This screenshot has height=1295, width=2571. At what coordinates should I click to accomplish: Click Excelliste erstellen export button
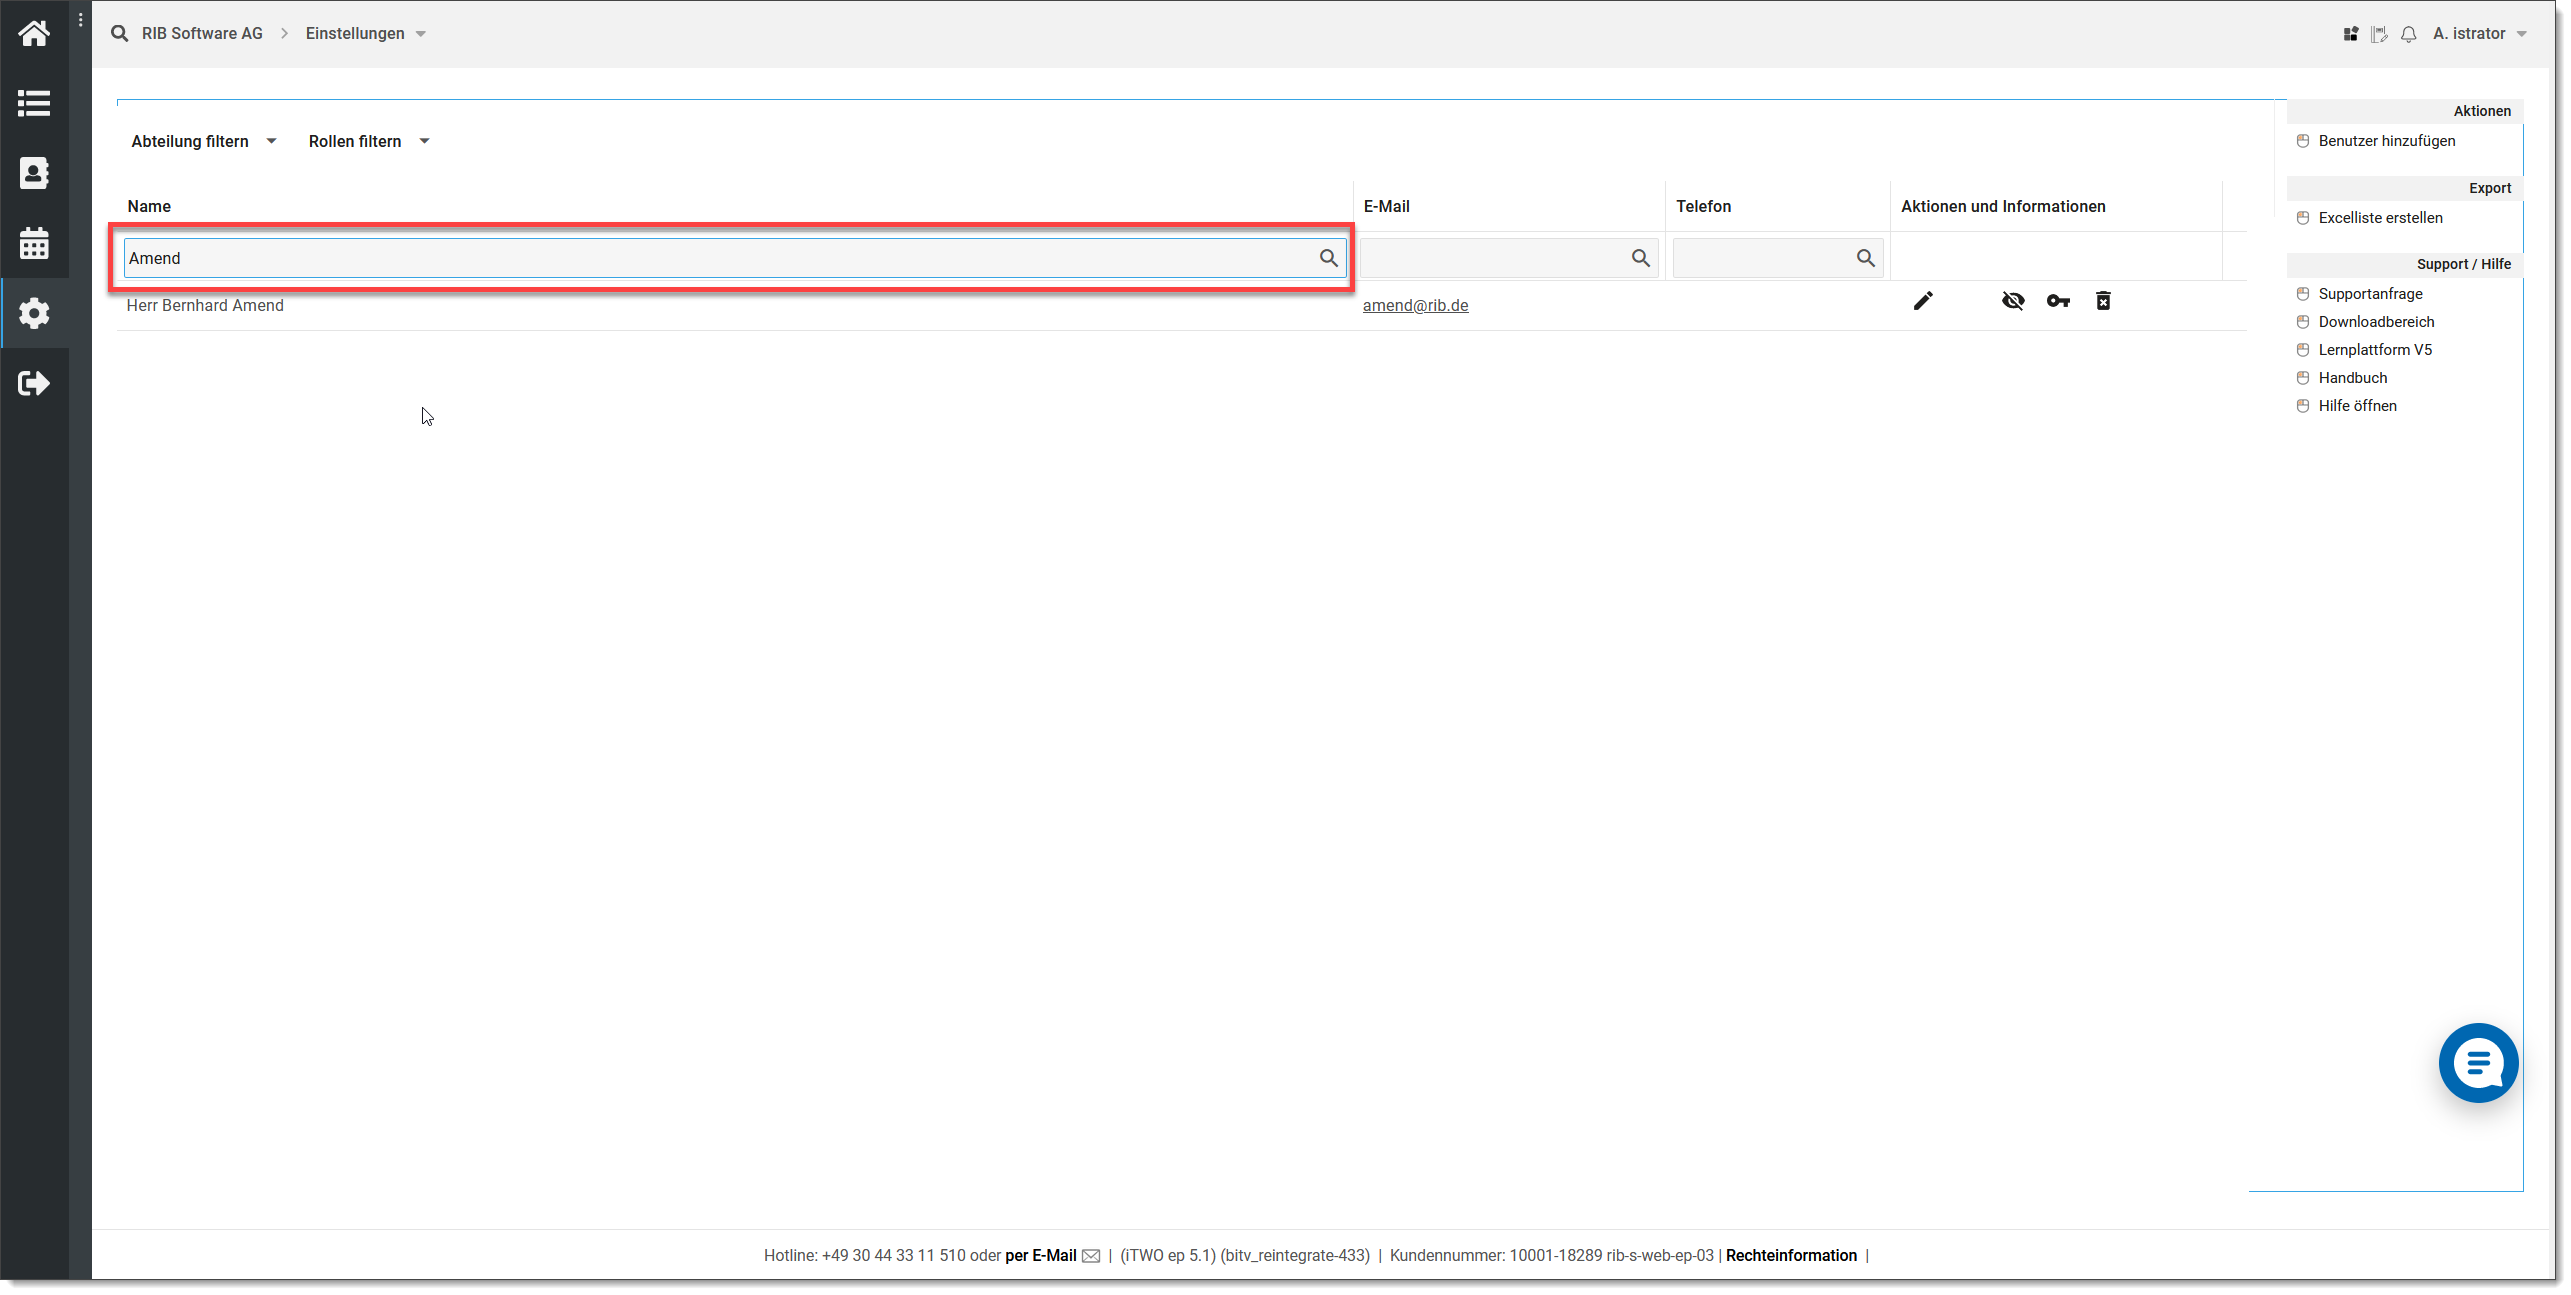pyautogui.click(x=2381, y=218)
